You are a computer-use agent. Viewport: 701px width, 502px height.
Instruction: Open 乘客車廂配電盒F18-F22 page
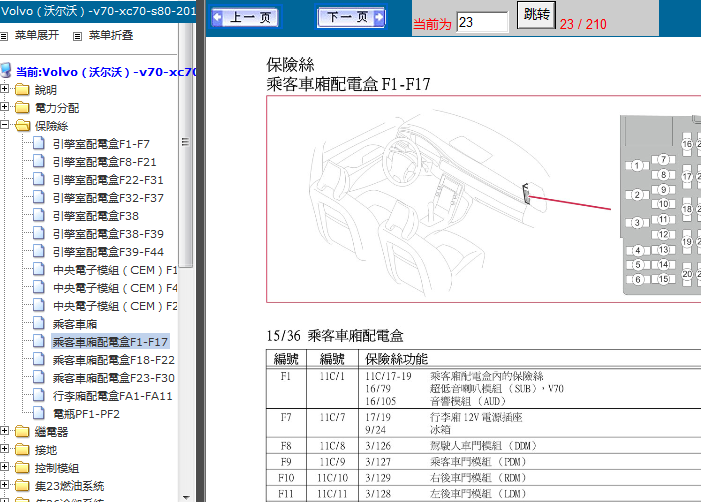(114, 360)
